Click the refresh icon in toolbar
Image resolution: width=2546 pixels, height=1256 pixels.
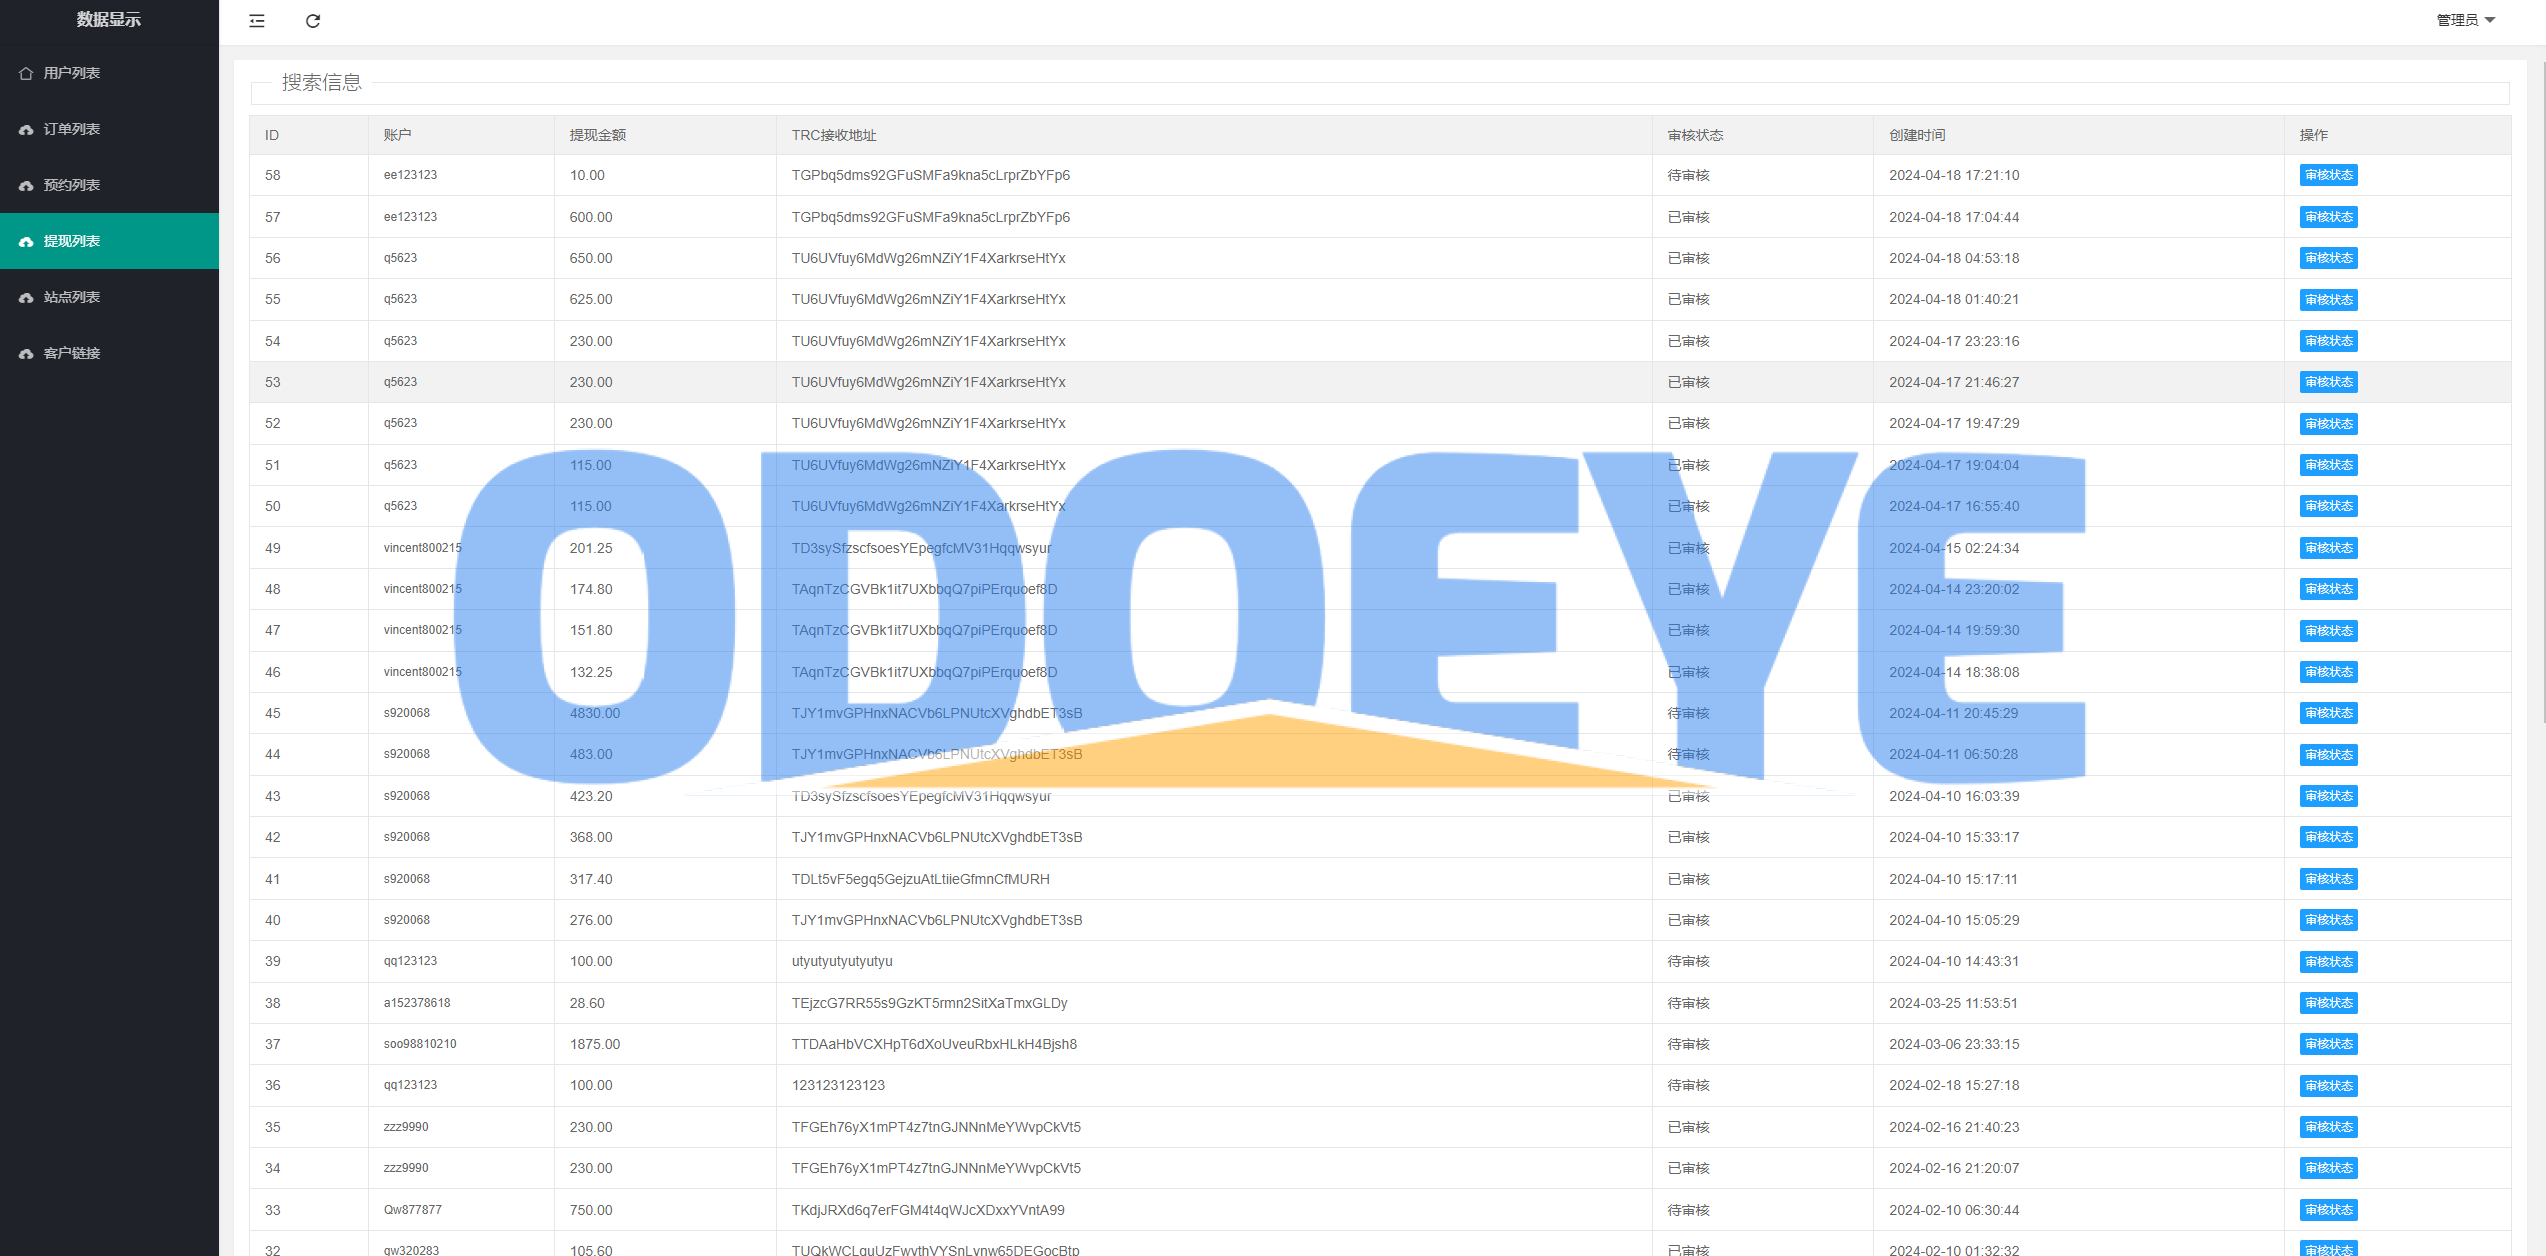click(x=312, y=19)
